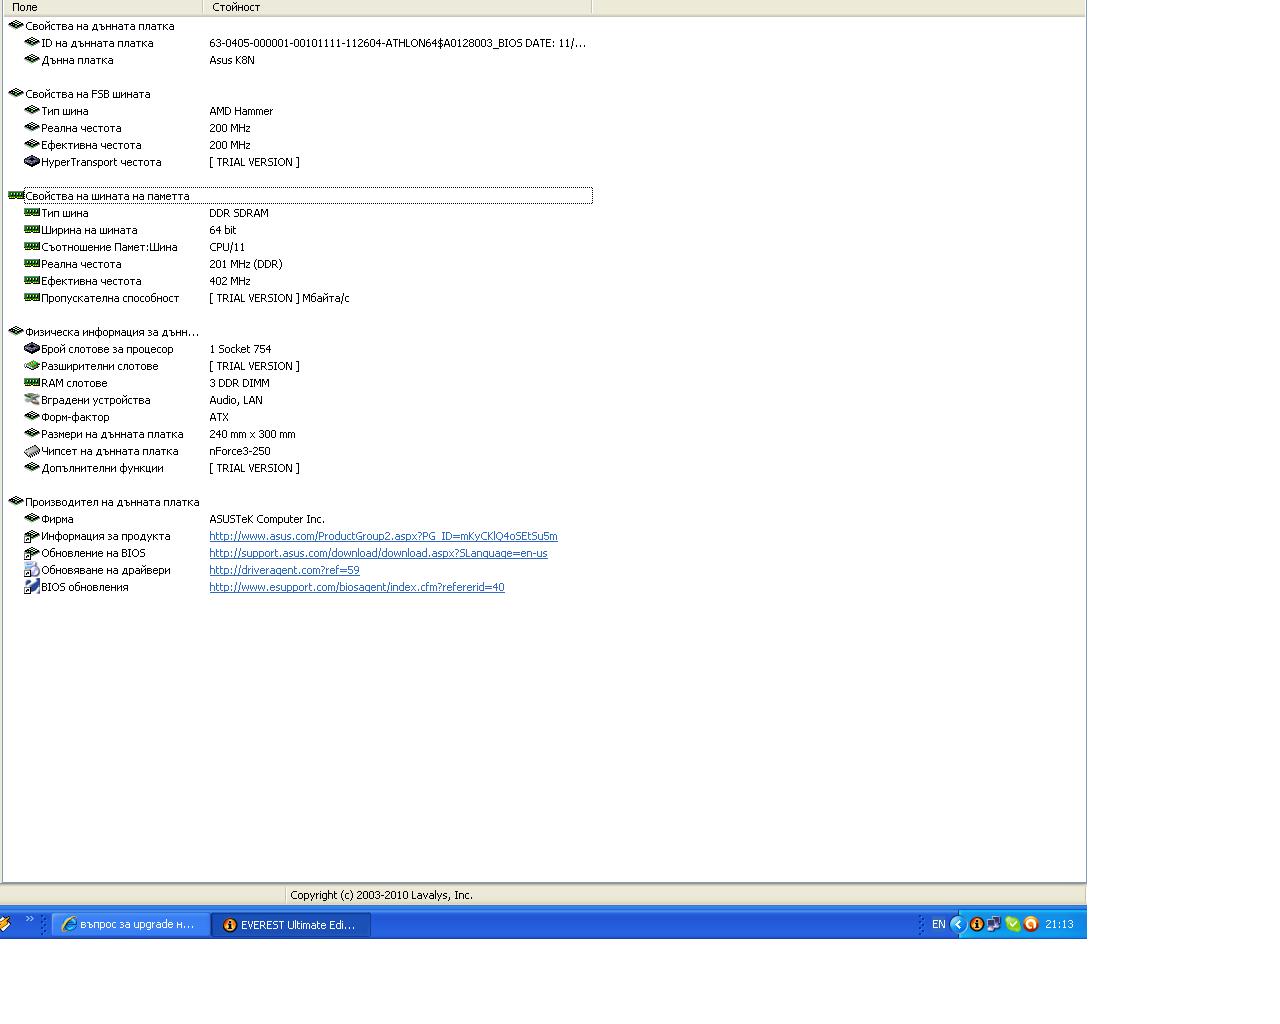1280x1024 pixels.
Task: Open the support.asus.com BIOS download link
Action: coord(378,553)
